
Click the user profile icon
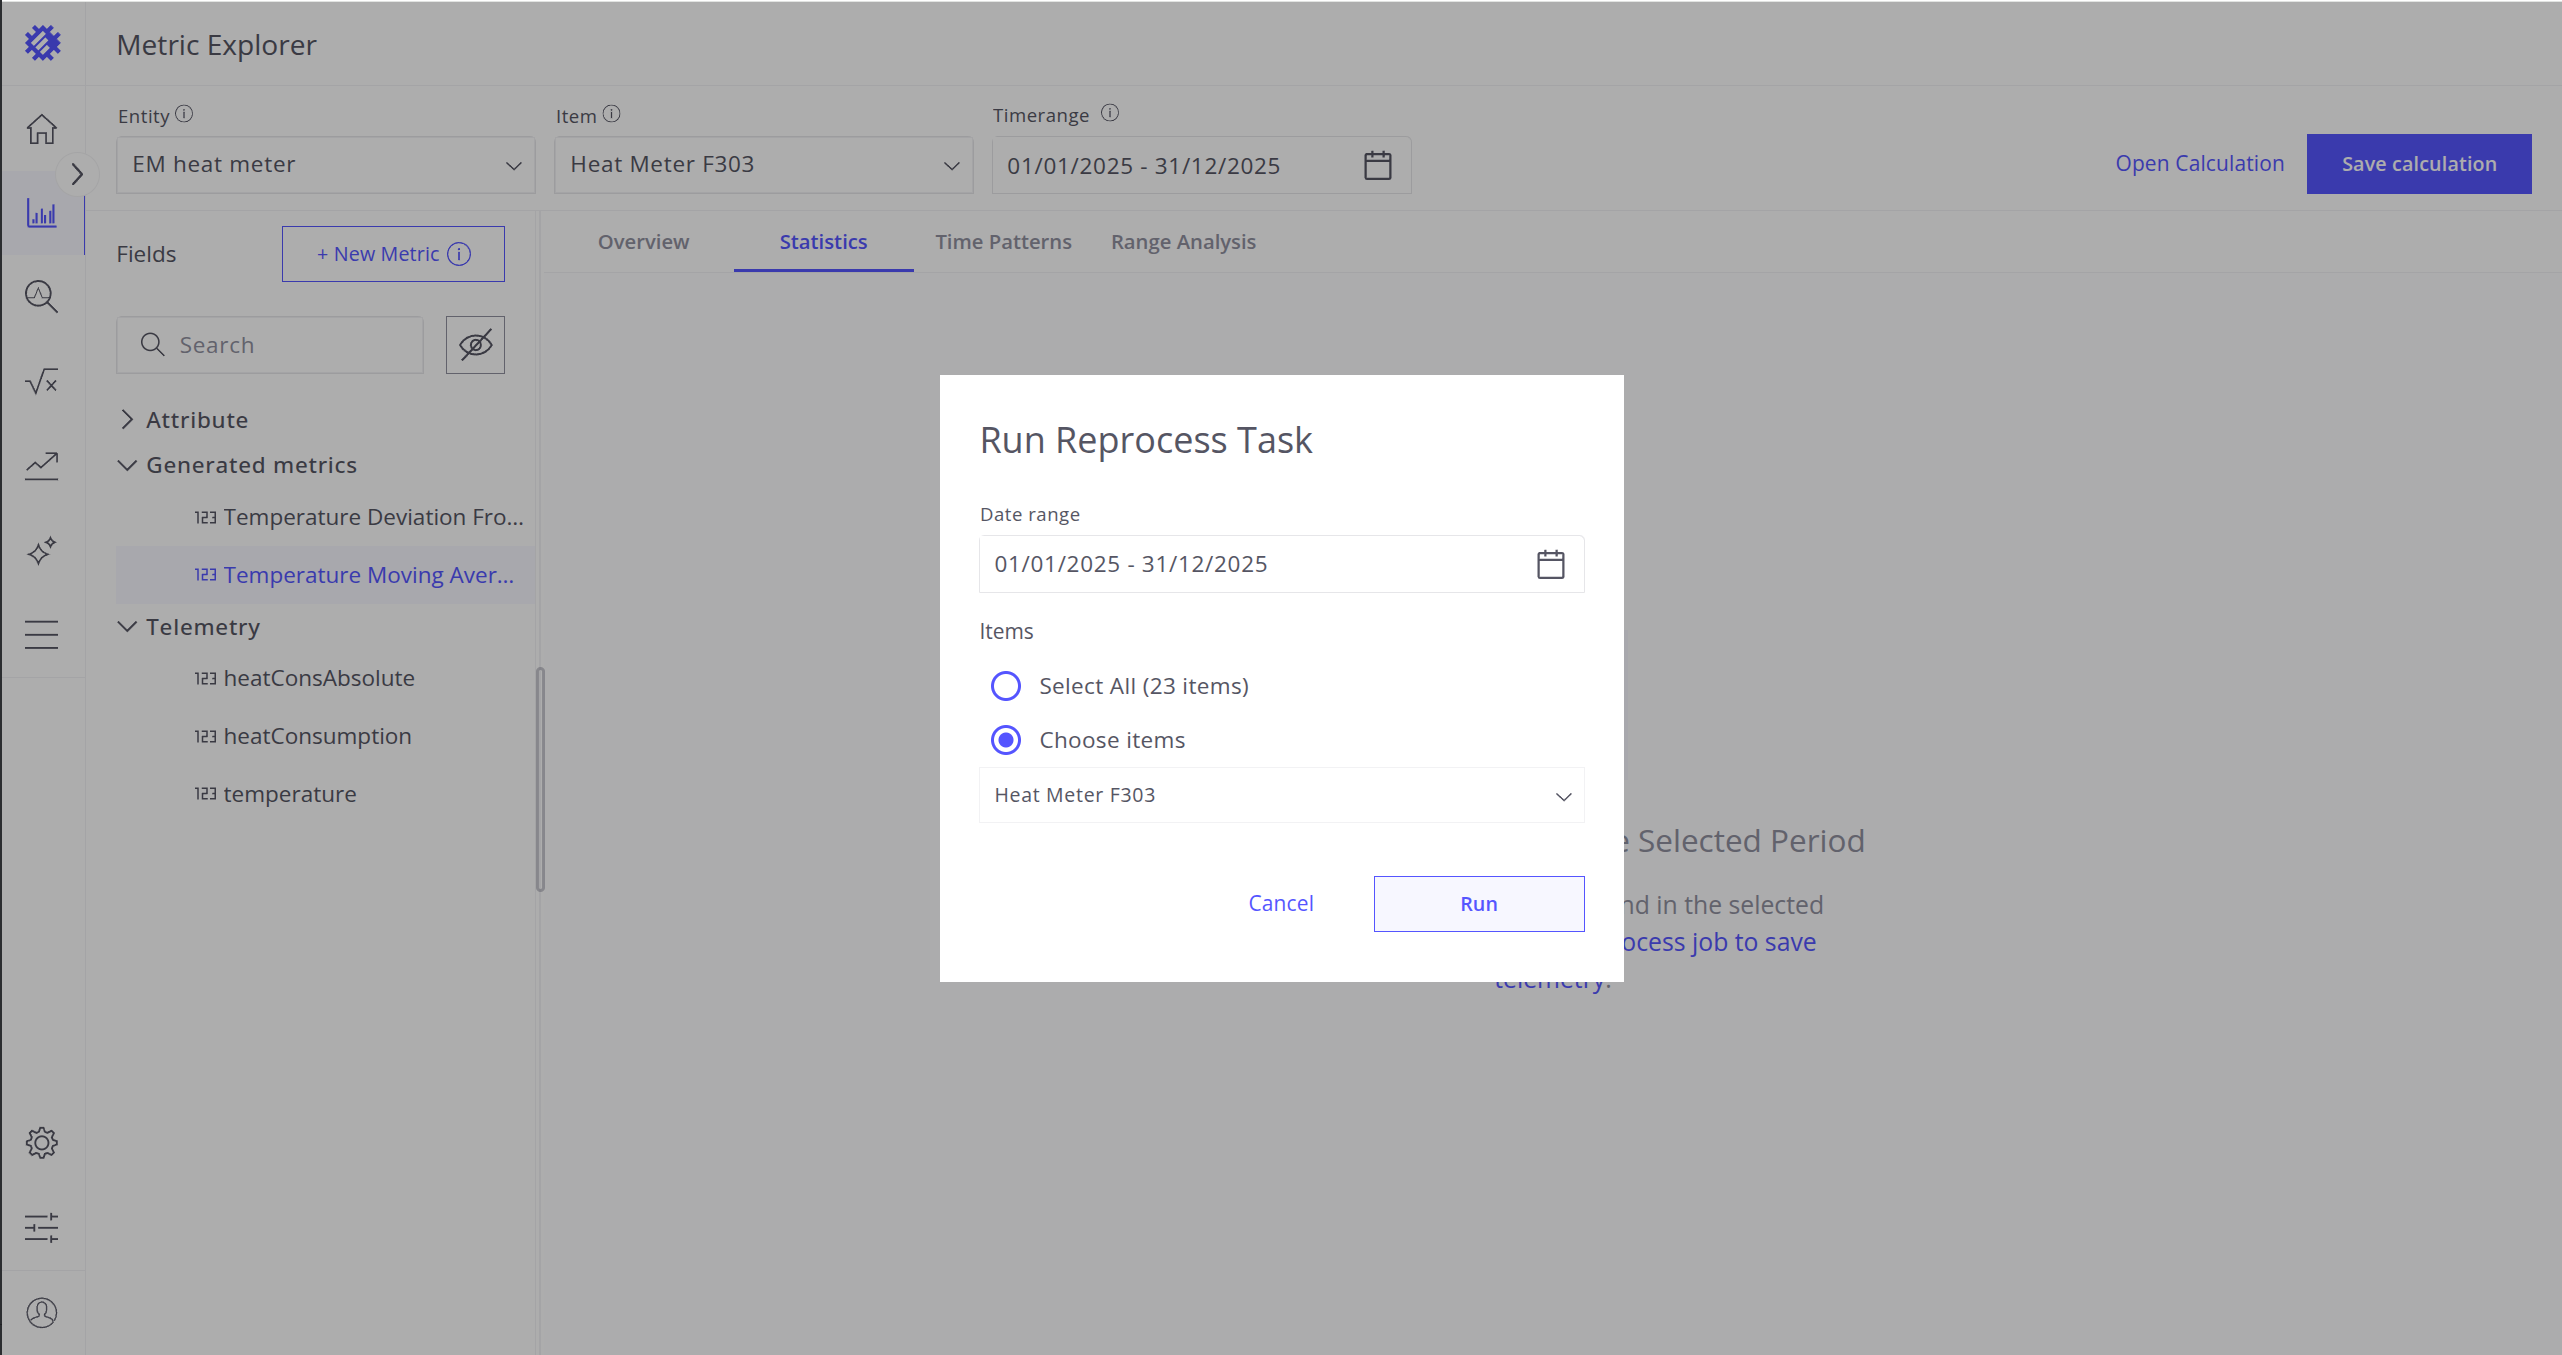tap(41, 1312)
